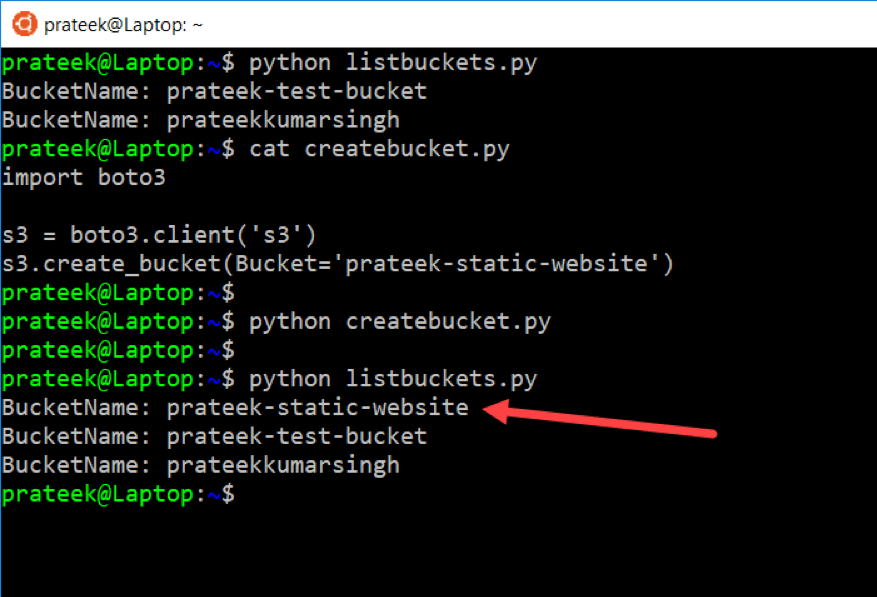Screen dimensions: 877x597
Task: Click the 'cat createbucket.py' command text
Action: tap(379, 149)
